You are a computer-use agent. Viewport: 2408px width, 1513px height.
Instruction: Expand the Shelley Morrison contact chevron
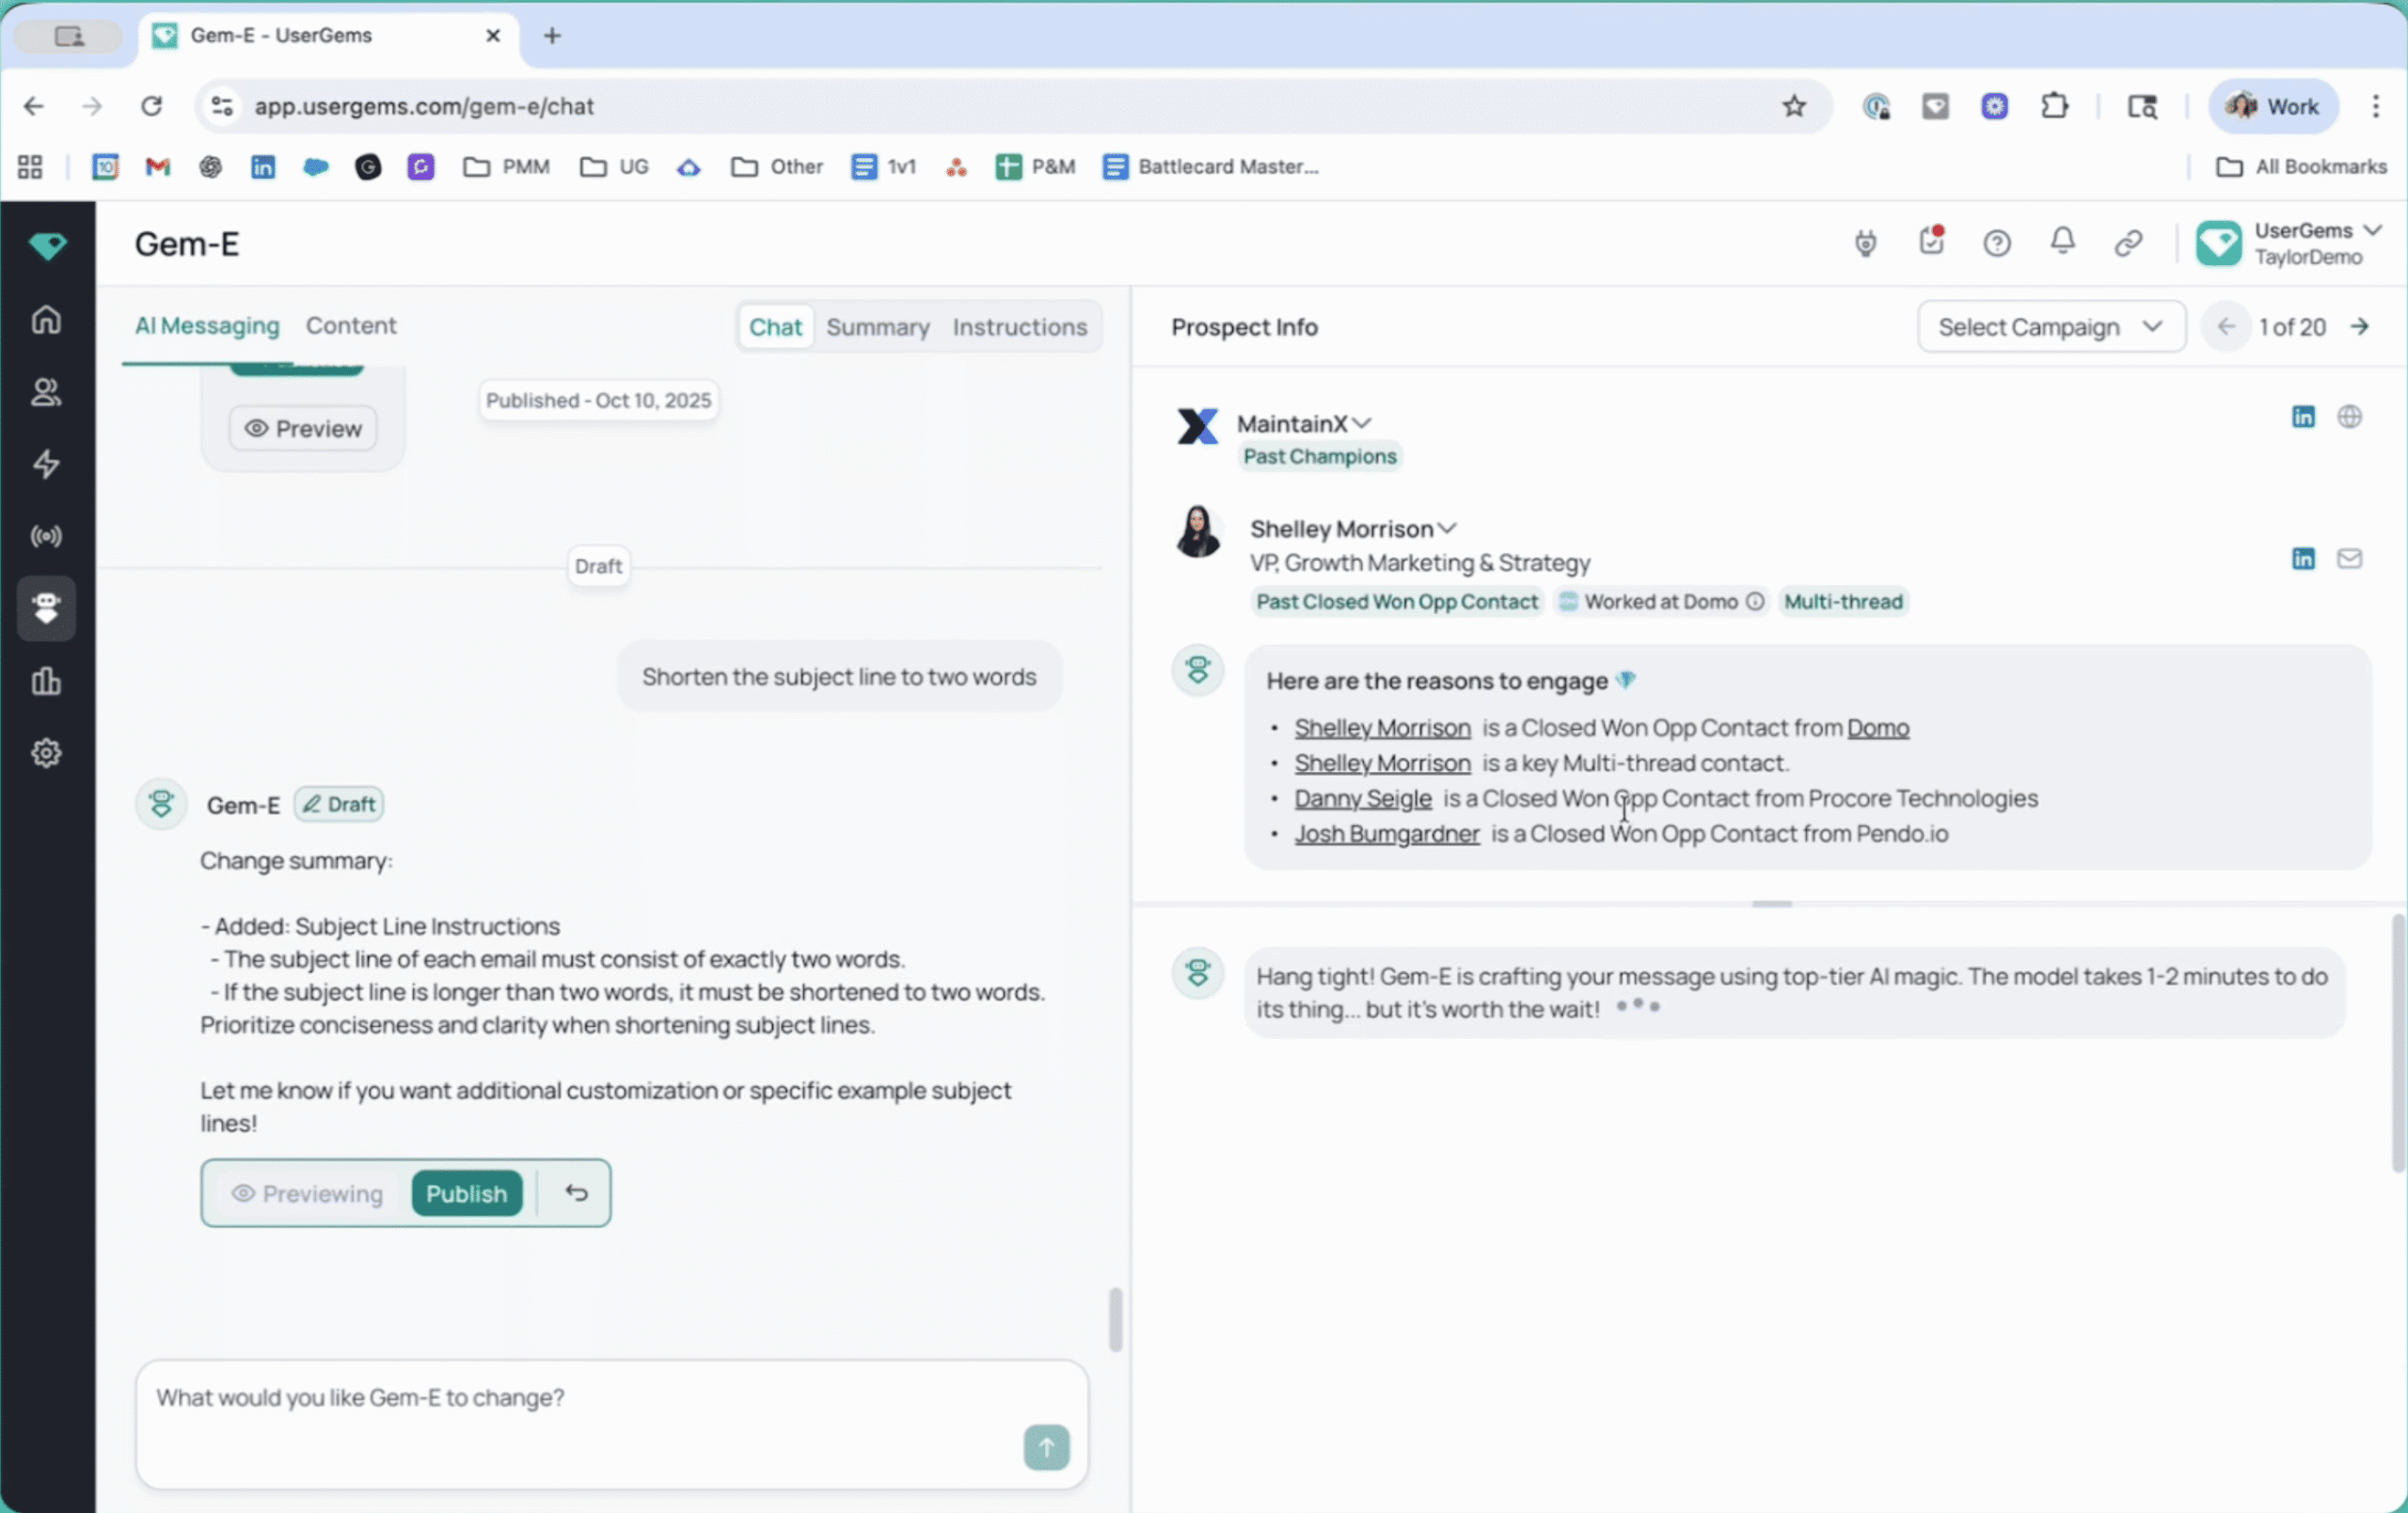[x=1447, y=529]
